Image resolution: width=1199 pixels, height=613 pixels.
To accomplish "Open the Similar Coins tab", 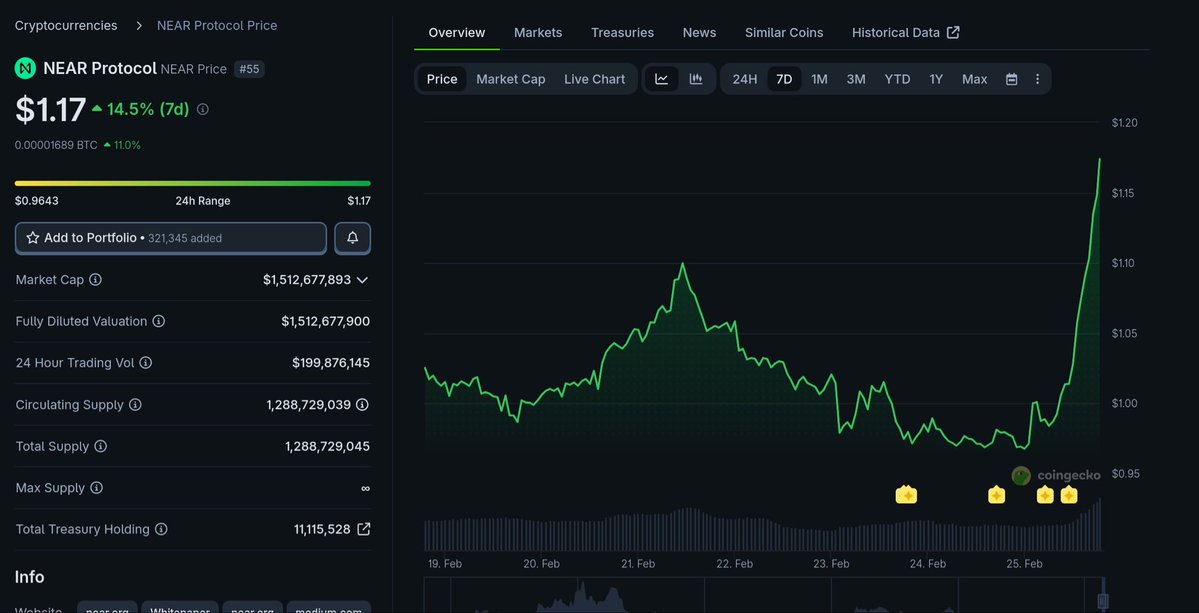I will click(784, 32).
